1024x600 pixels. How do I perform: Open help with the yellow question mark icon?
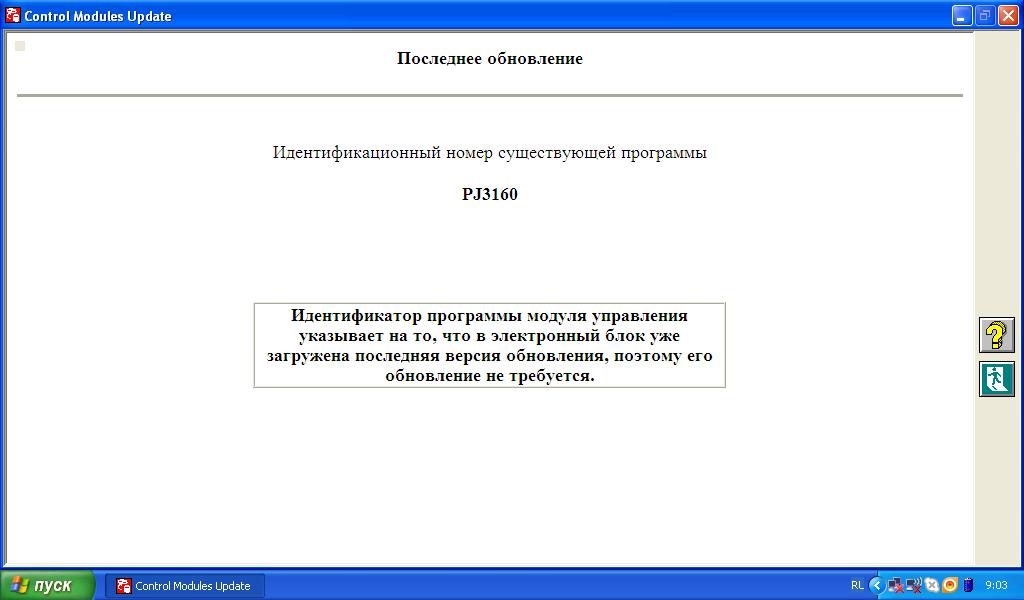[996, 335]
